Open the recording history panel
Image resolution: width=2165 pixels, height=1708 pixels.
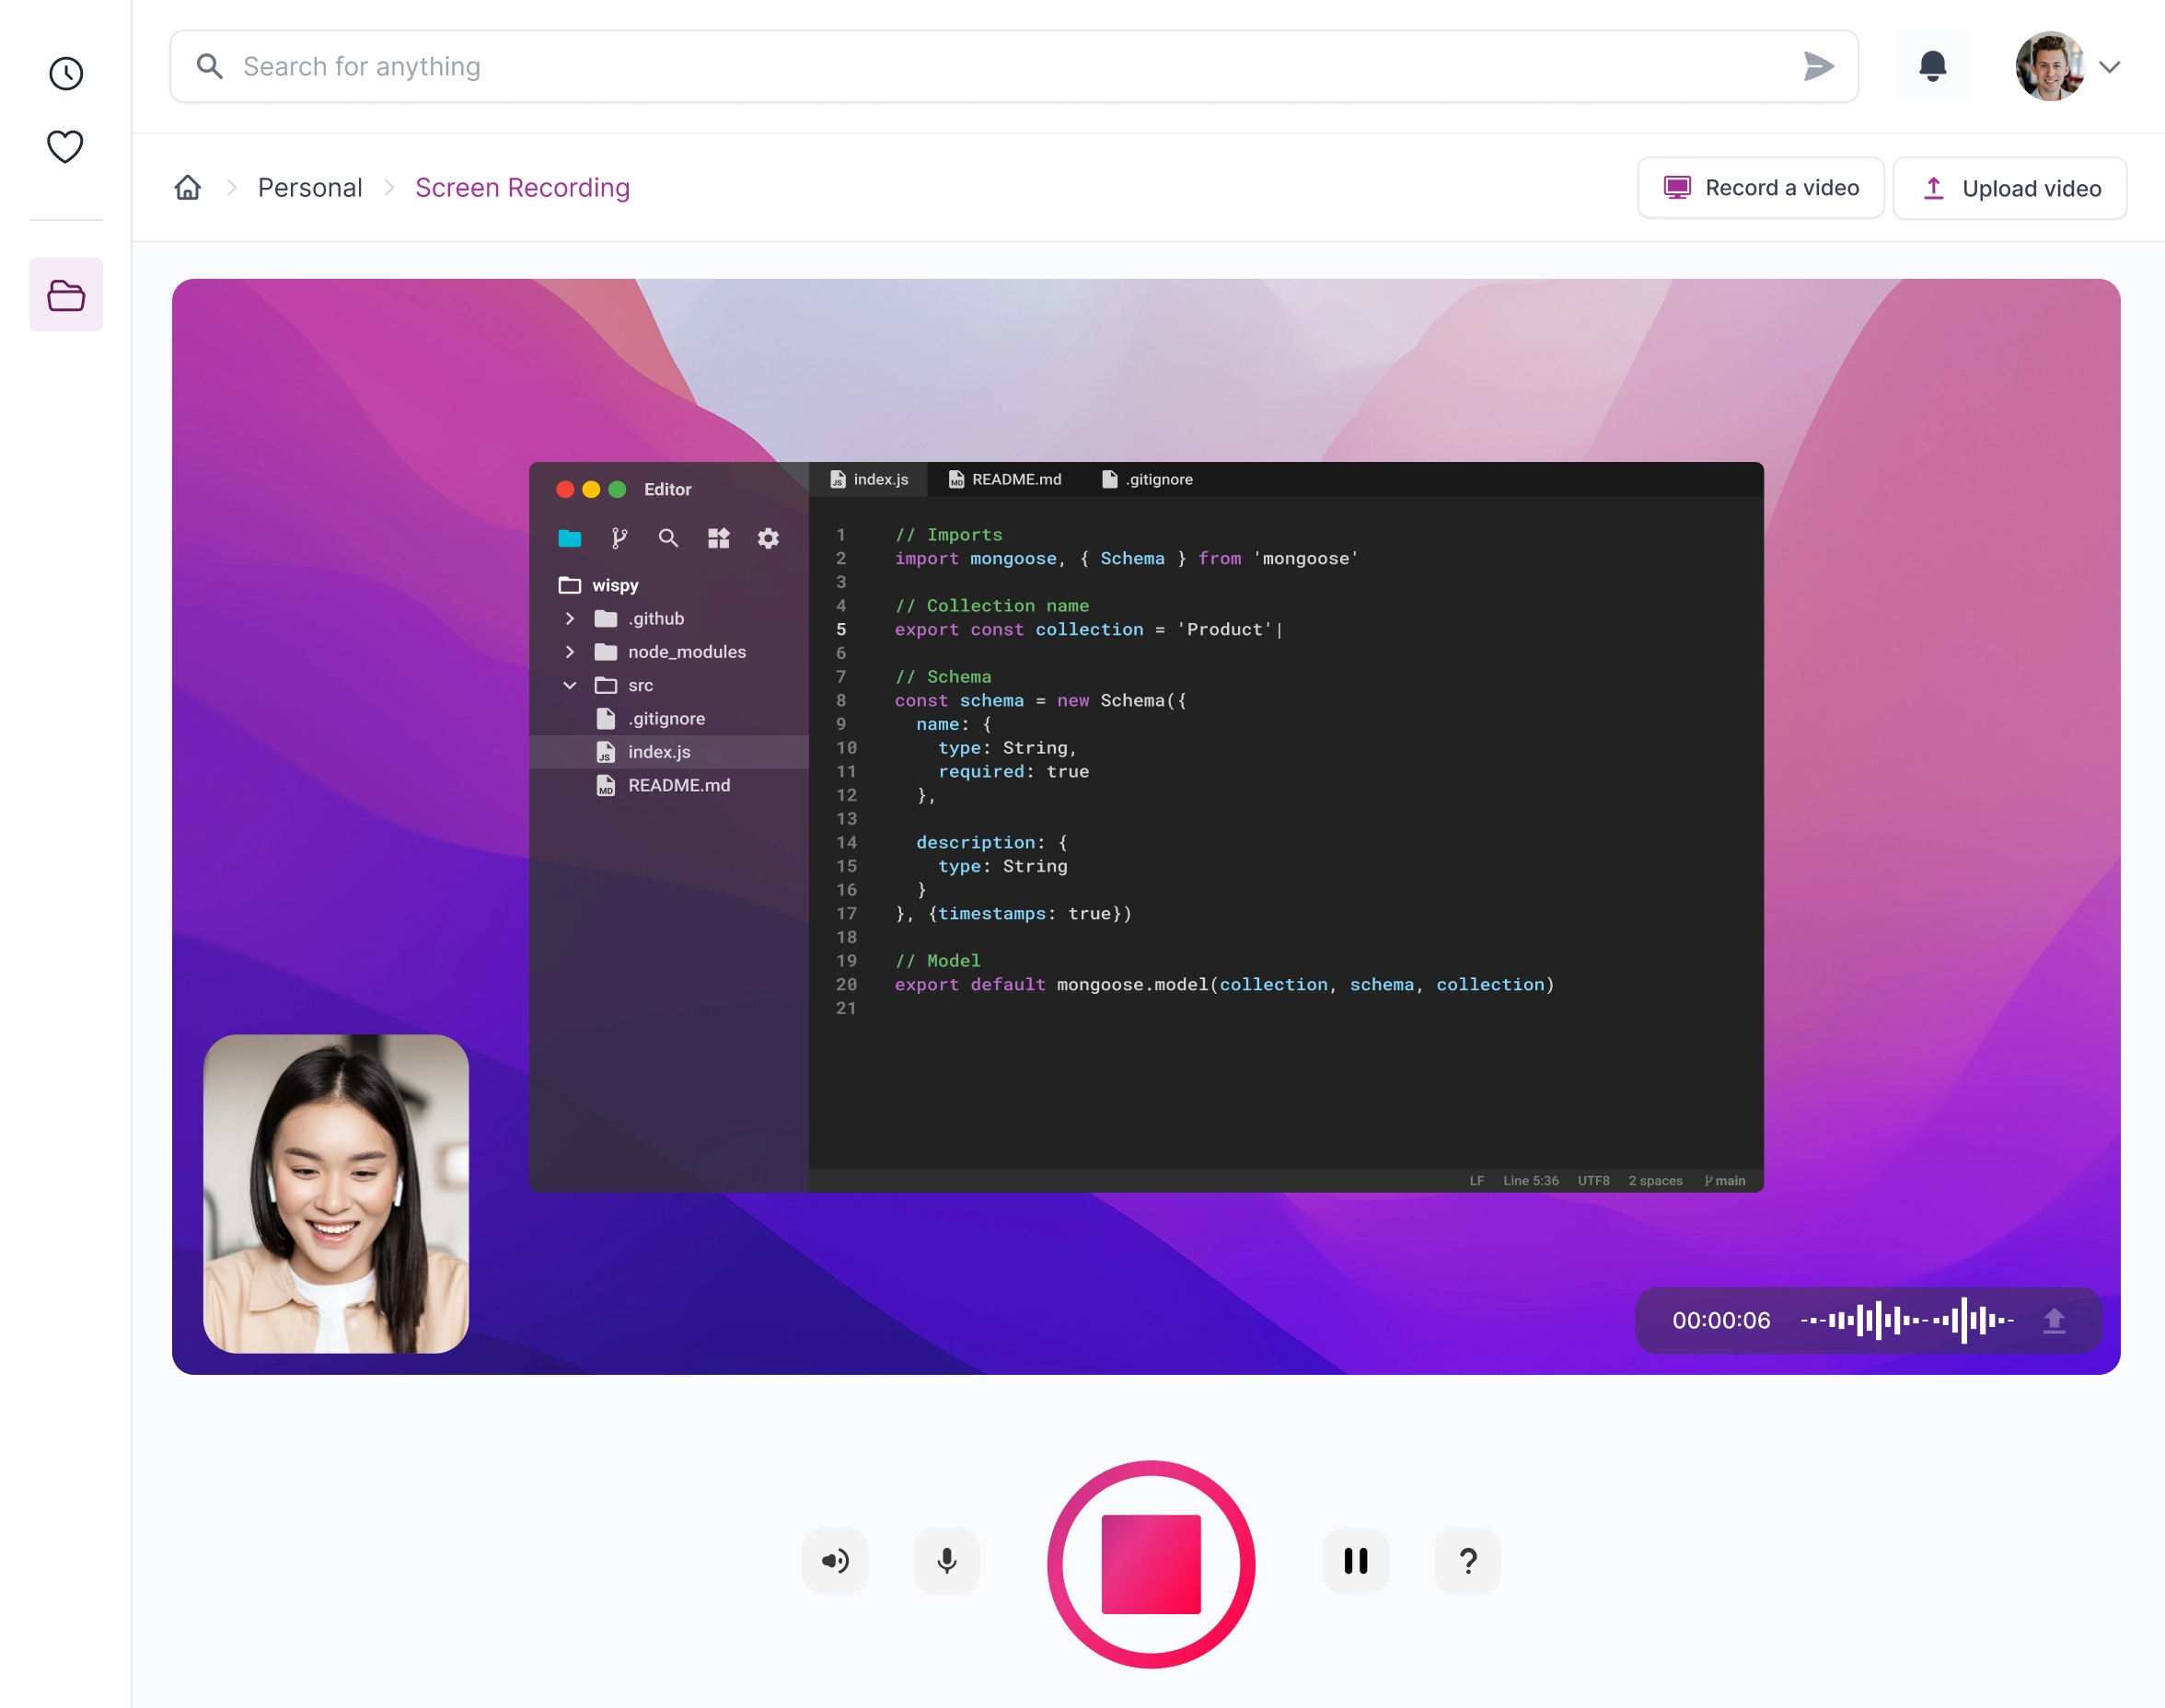(x=65, y=72)
